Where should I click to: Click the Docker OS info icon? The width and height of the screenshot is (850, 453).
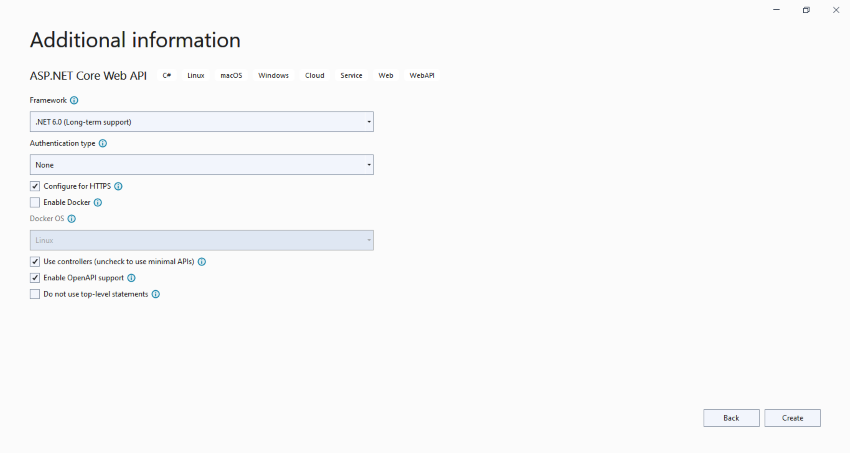(72, 219)
